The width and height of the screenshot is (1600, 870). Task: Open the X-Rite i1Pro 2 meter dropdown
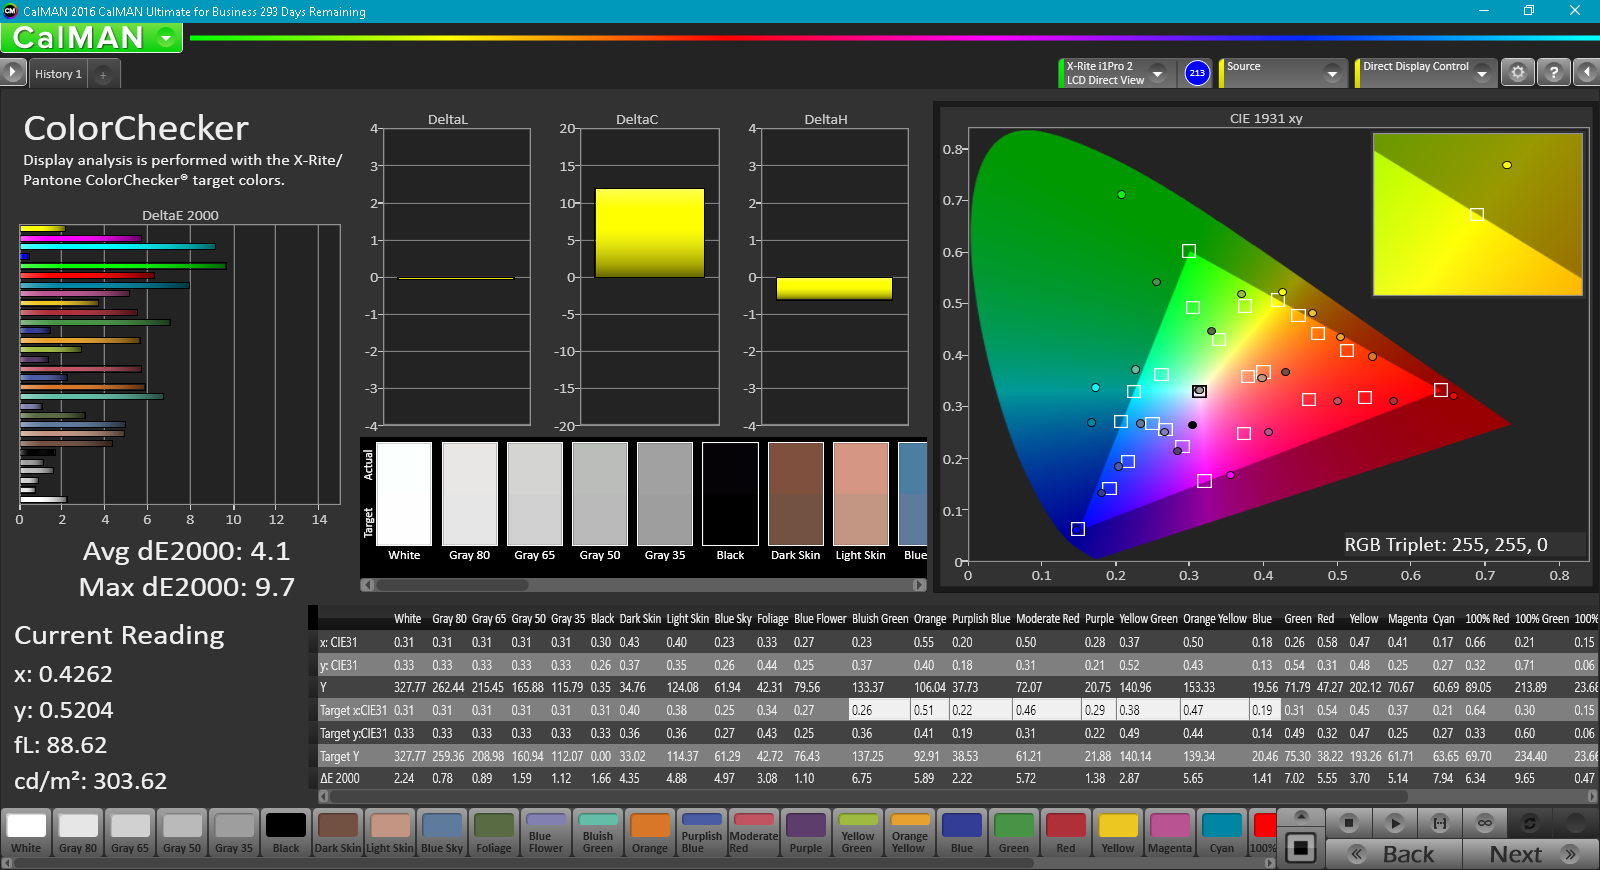point(1157,73)
